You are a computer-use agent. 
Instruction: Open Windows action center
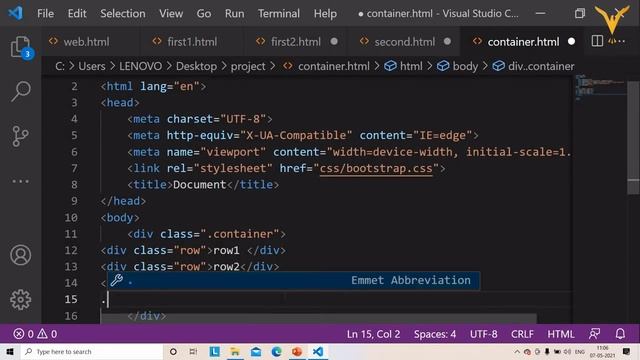click(627, 351)
